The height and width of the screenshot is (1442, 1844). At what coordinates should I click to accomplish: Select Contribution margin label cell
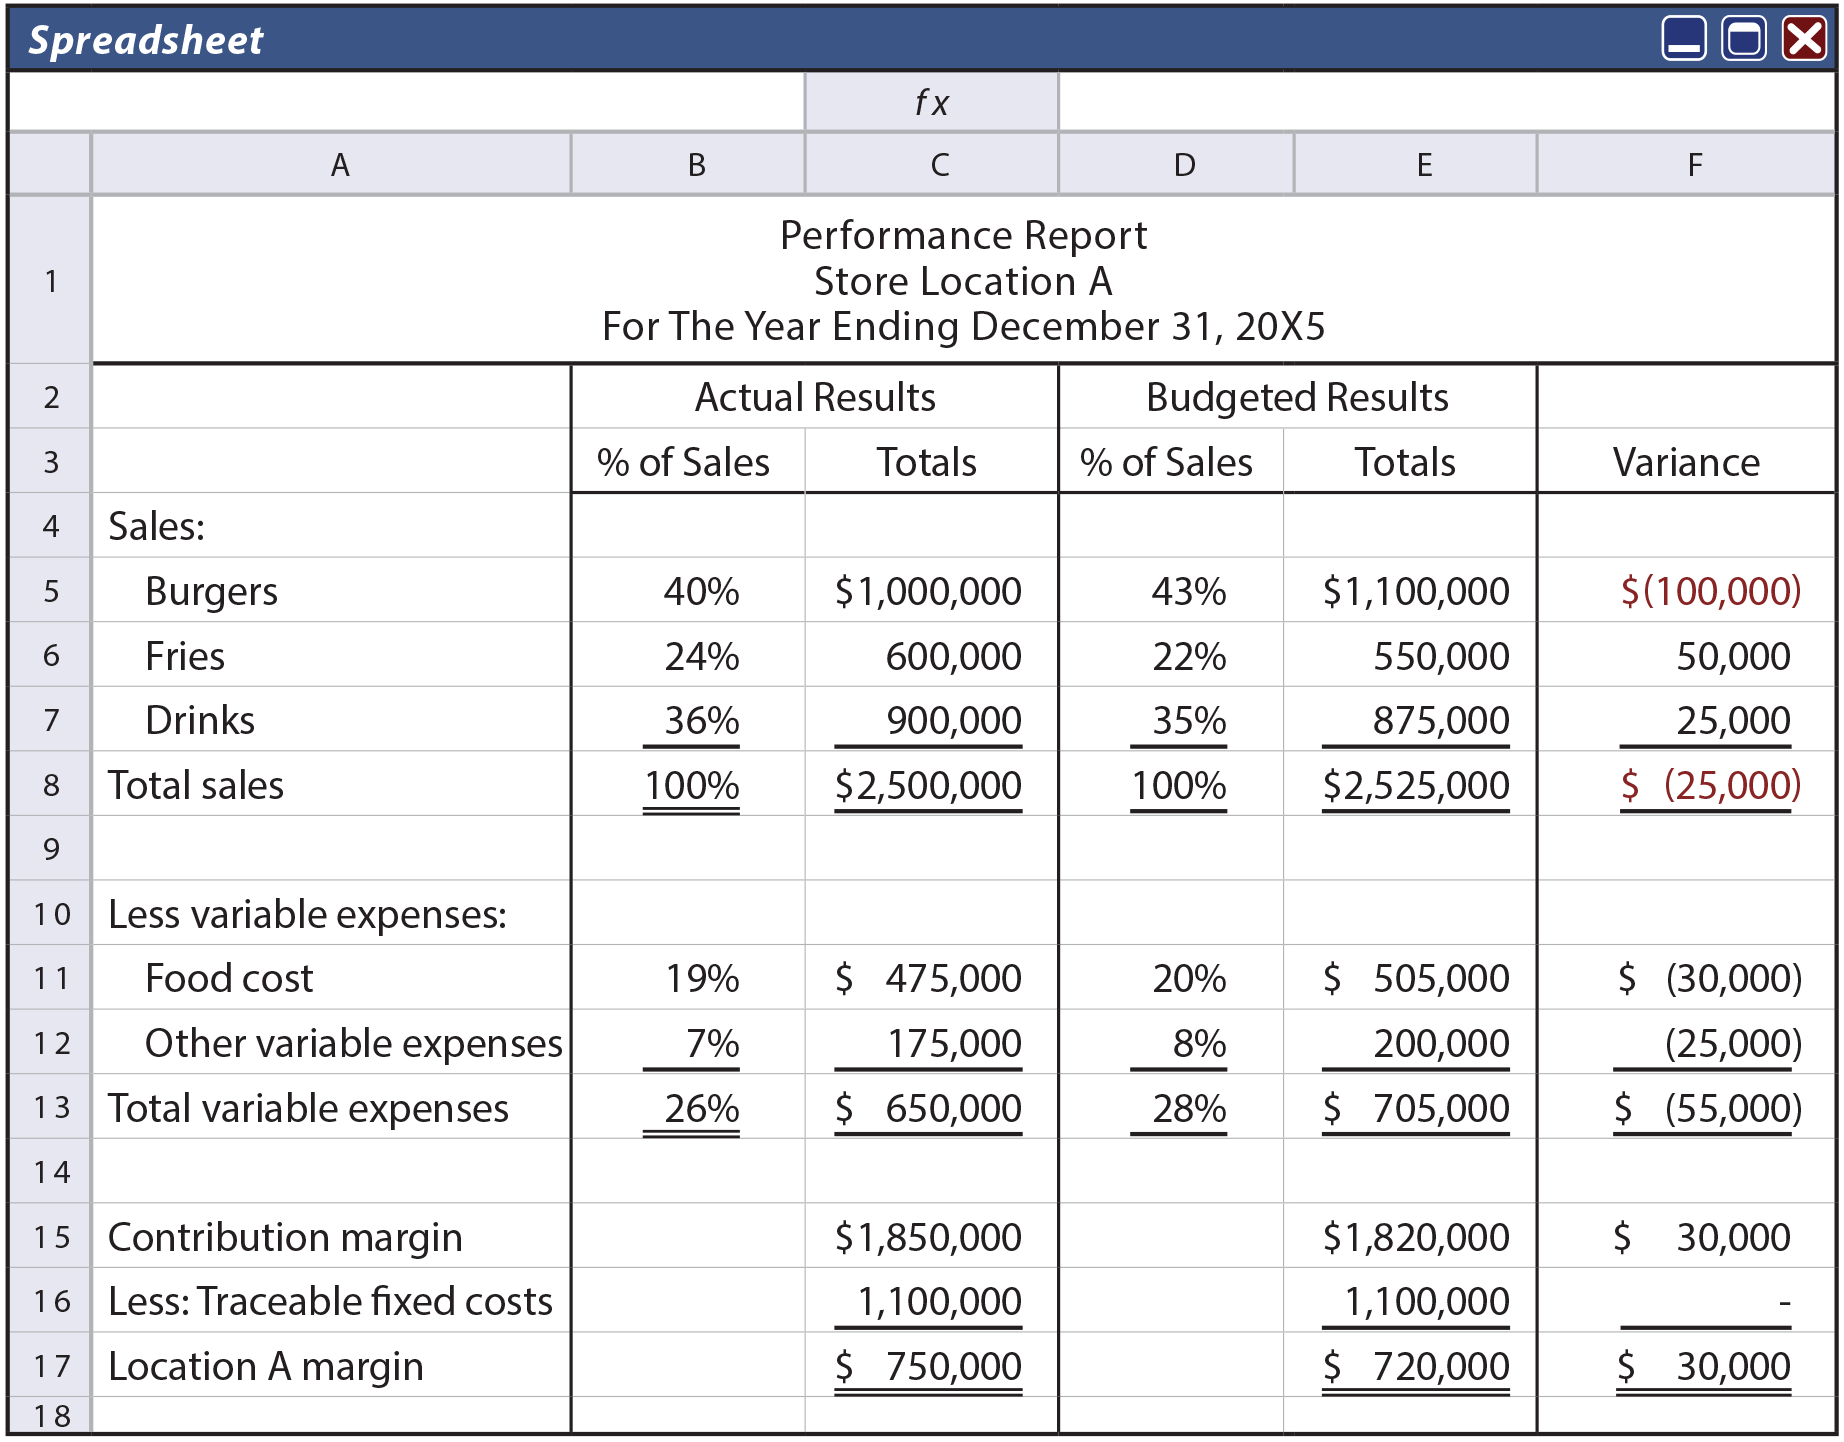pyautogui.click(x=331, y=1236)
